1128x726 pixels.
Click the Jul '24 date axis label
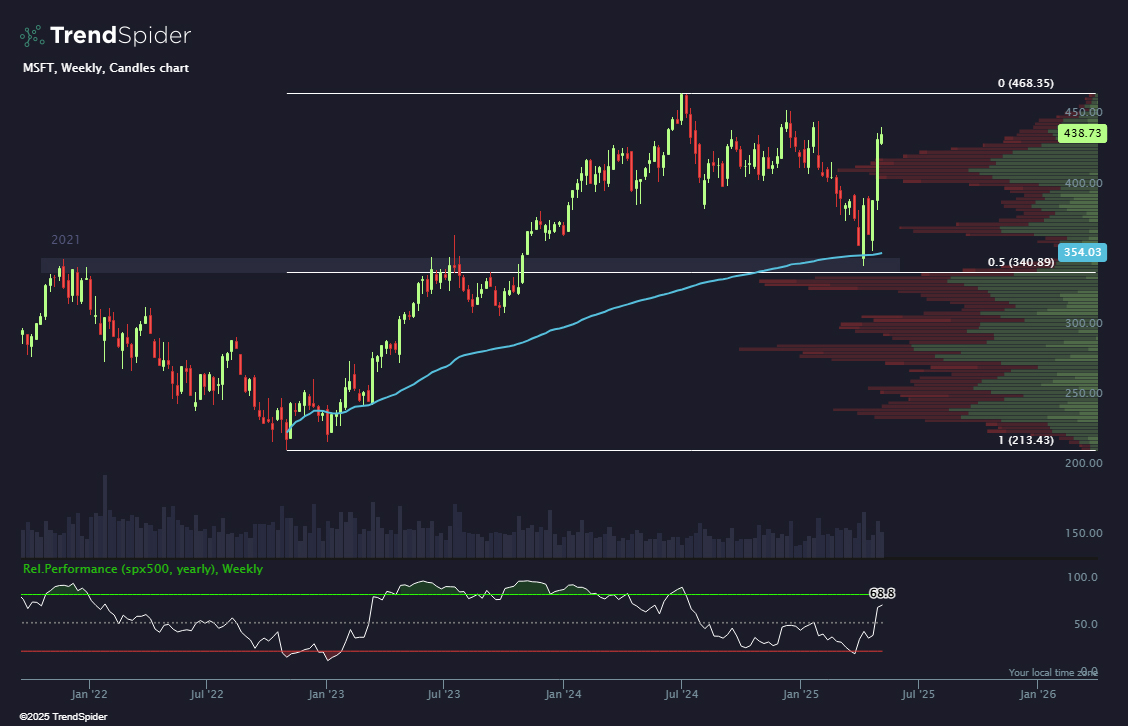point(681,694)
